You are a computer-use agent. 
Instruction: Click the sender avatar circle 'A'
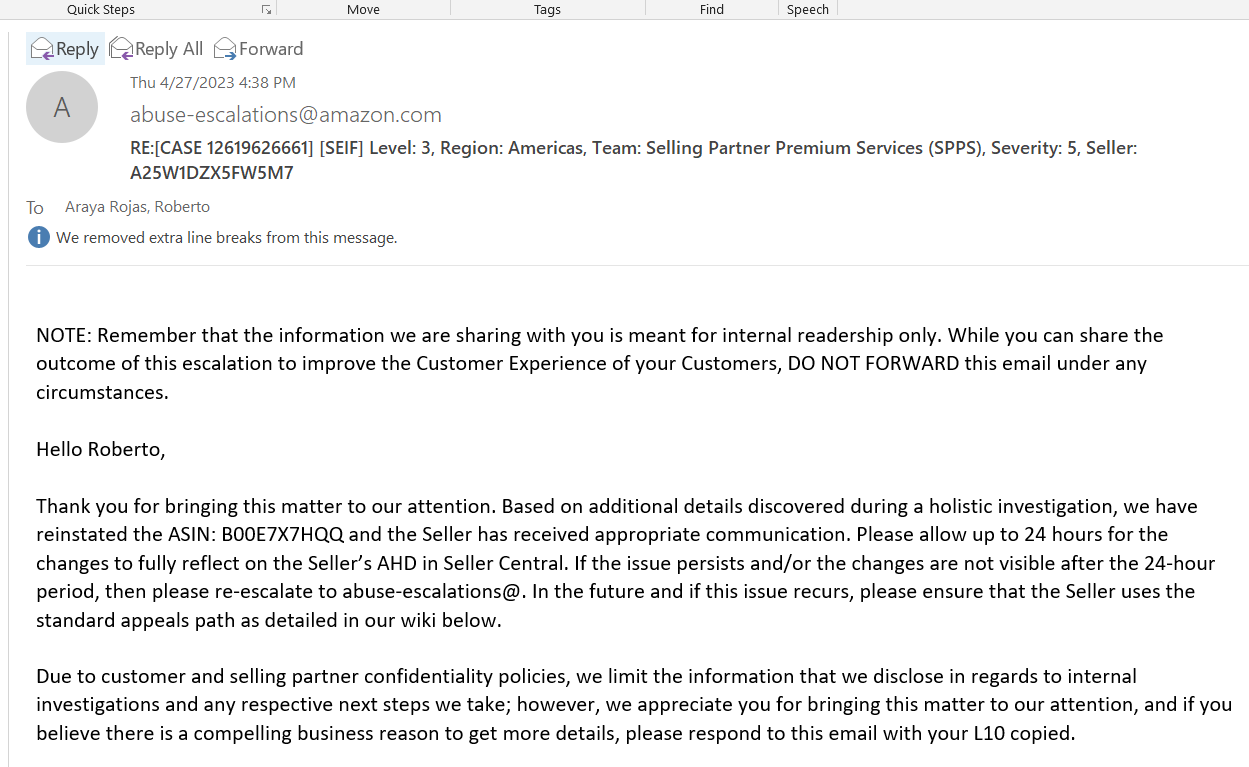pos(62,107)
